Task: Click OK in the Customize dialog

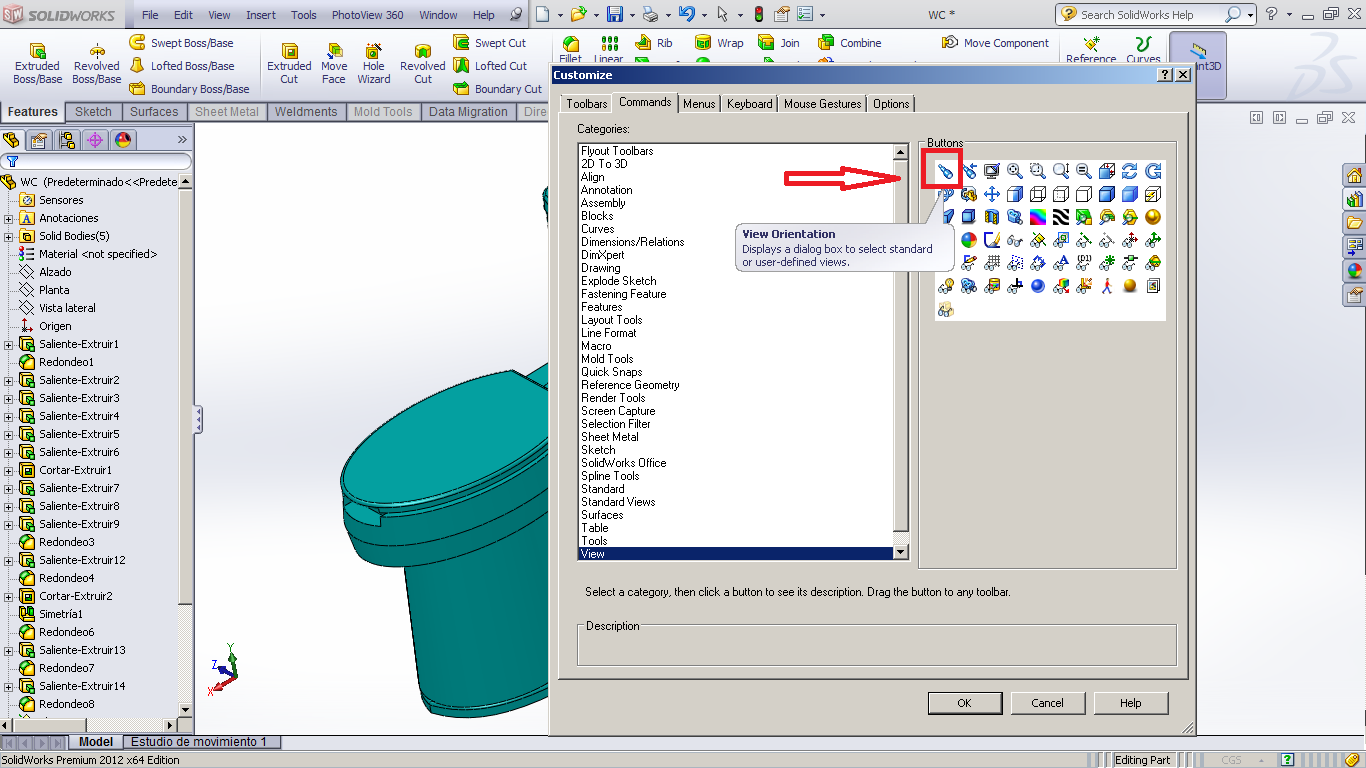Action: 964,703
